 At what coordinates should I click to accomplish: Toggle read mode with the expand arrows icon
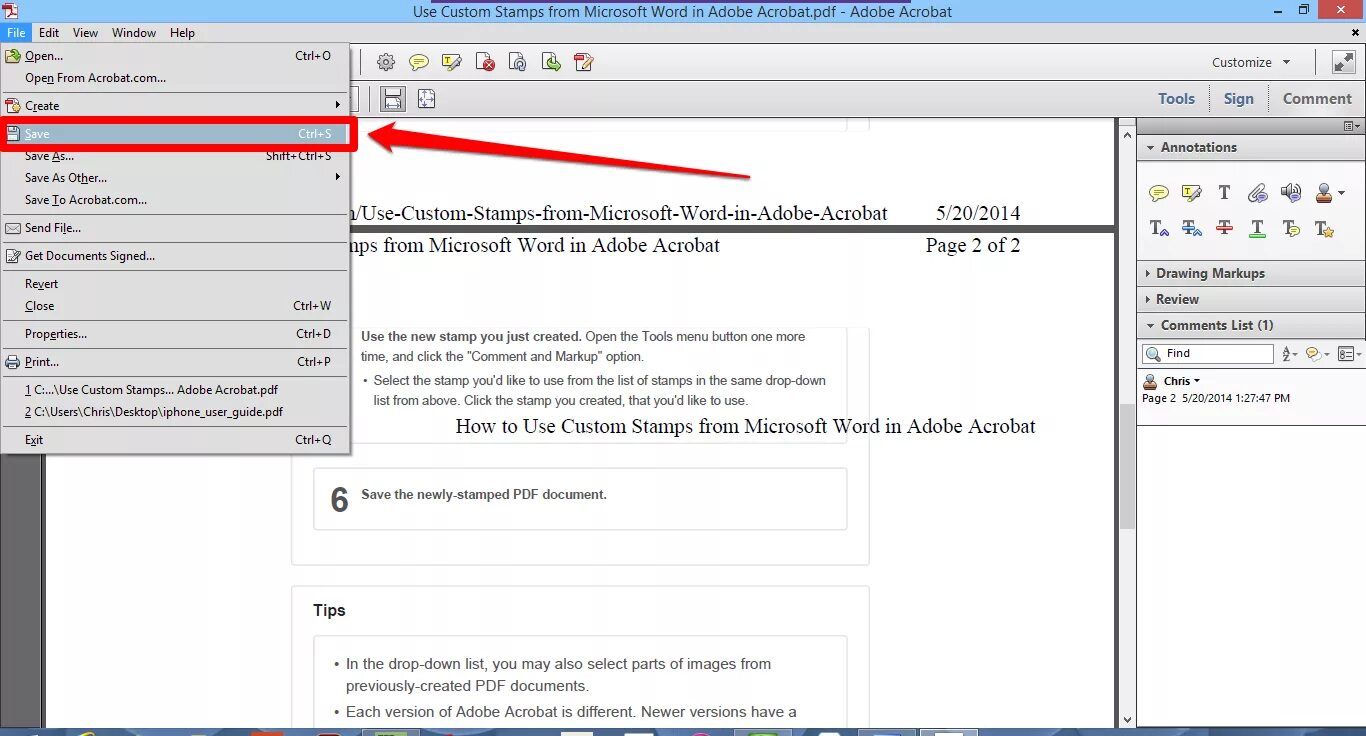[1344, 62]
